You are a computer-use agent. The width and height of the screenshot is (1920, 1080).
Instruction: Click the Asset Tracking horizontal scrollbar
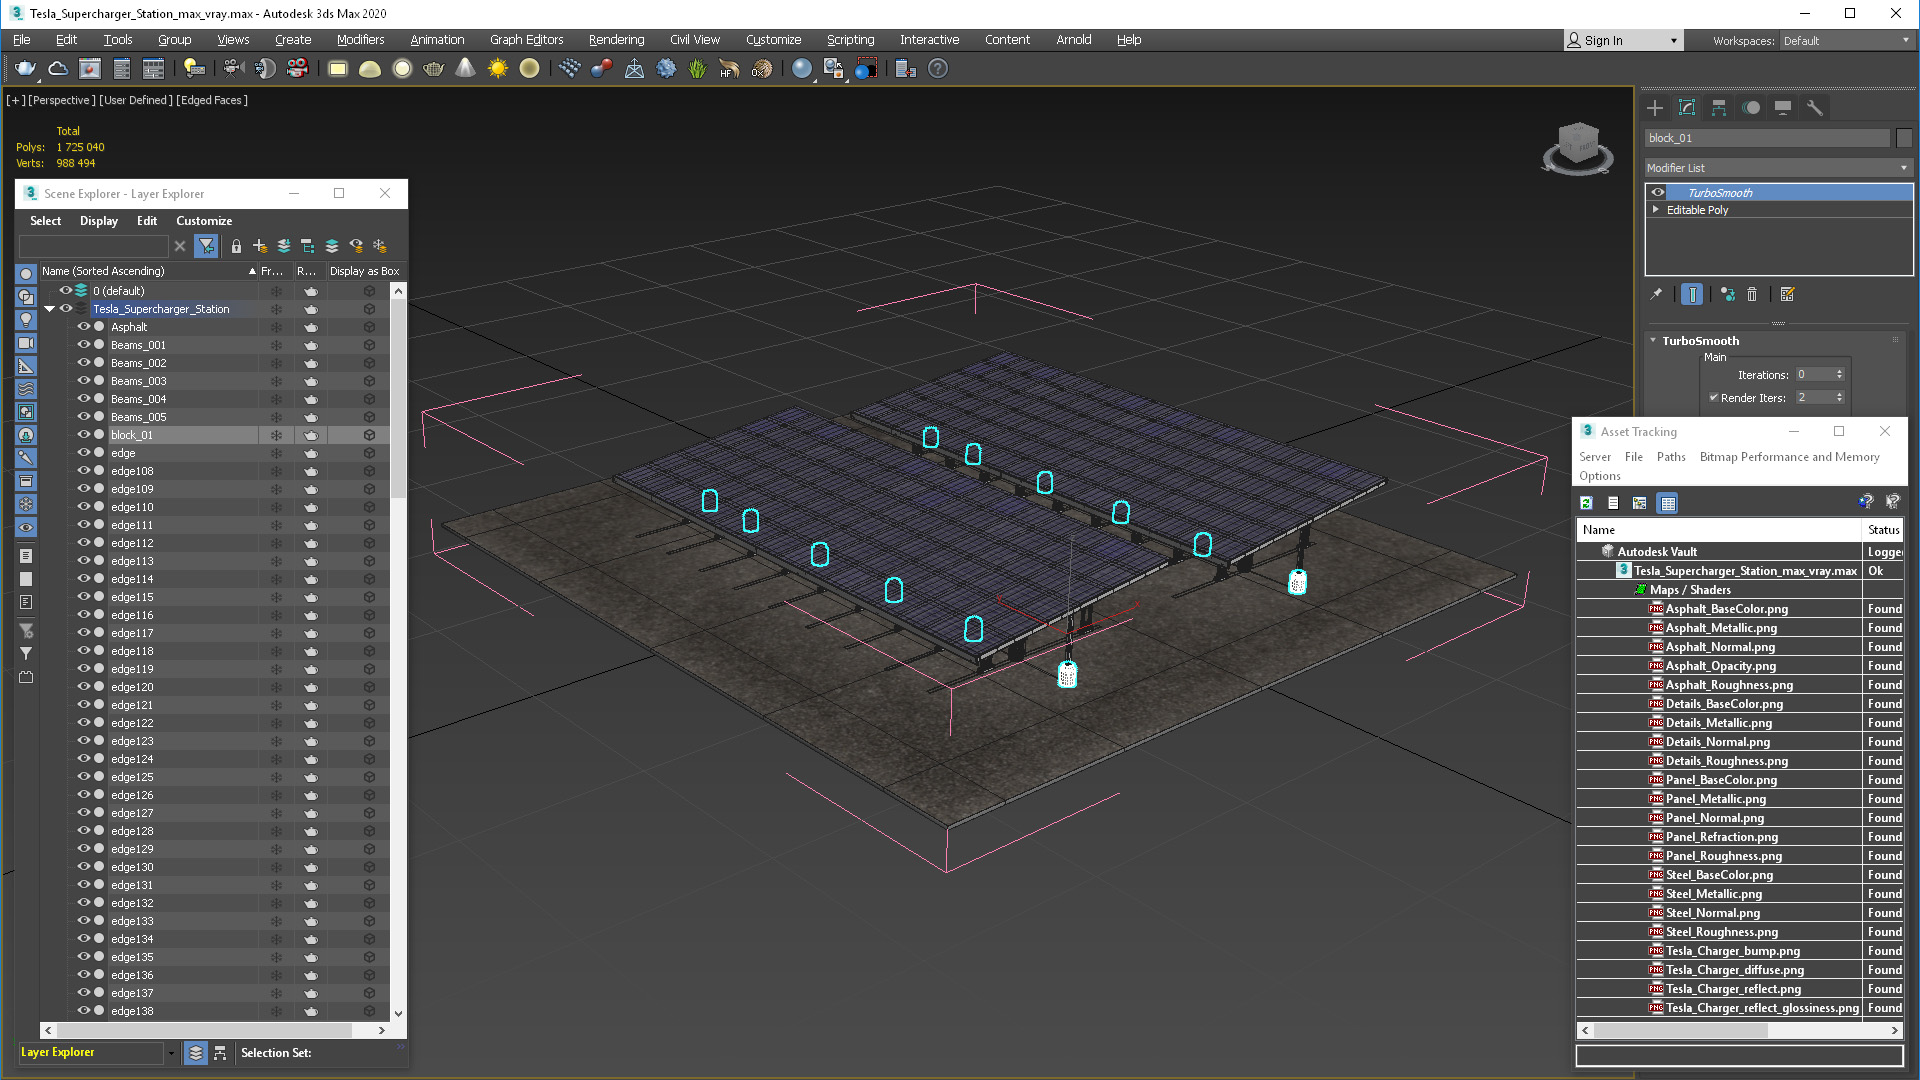click(x=1680, y=1030)
